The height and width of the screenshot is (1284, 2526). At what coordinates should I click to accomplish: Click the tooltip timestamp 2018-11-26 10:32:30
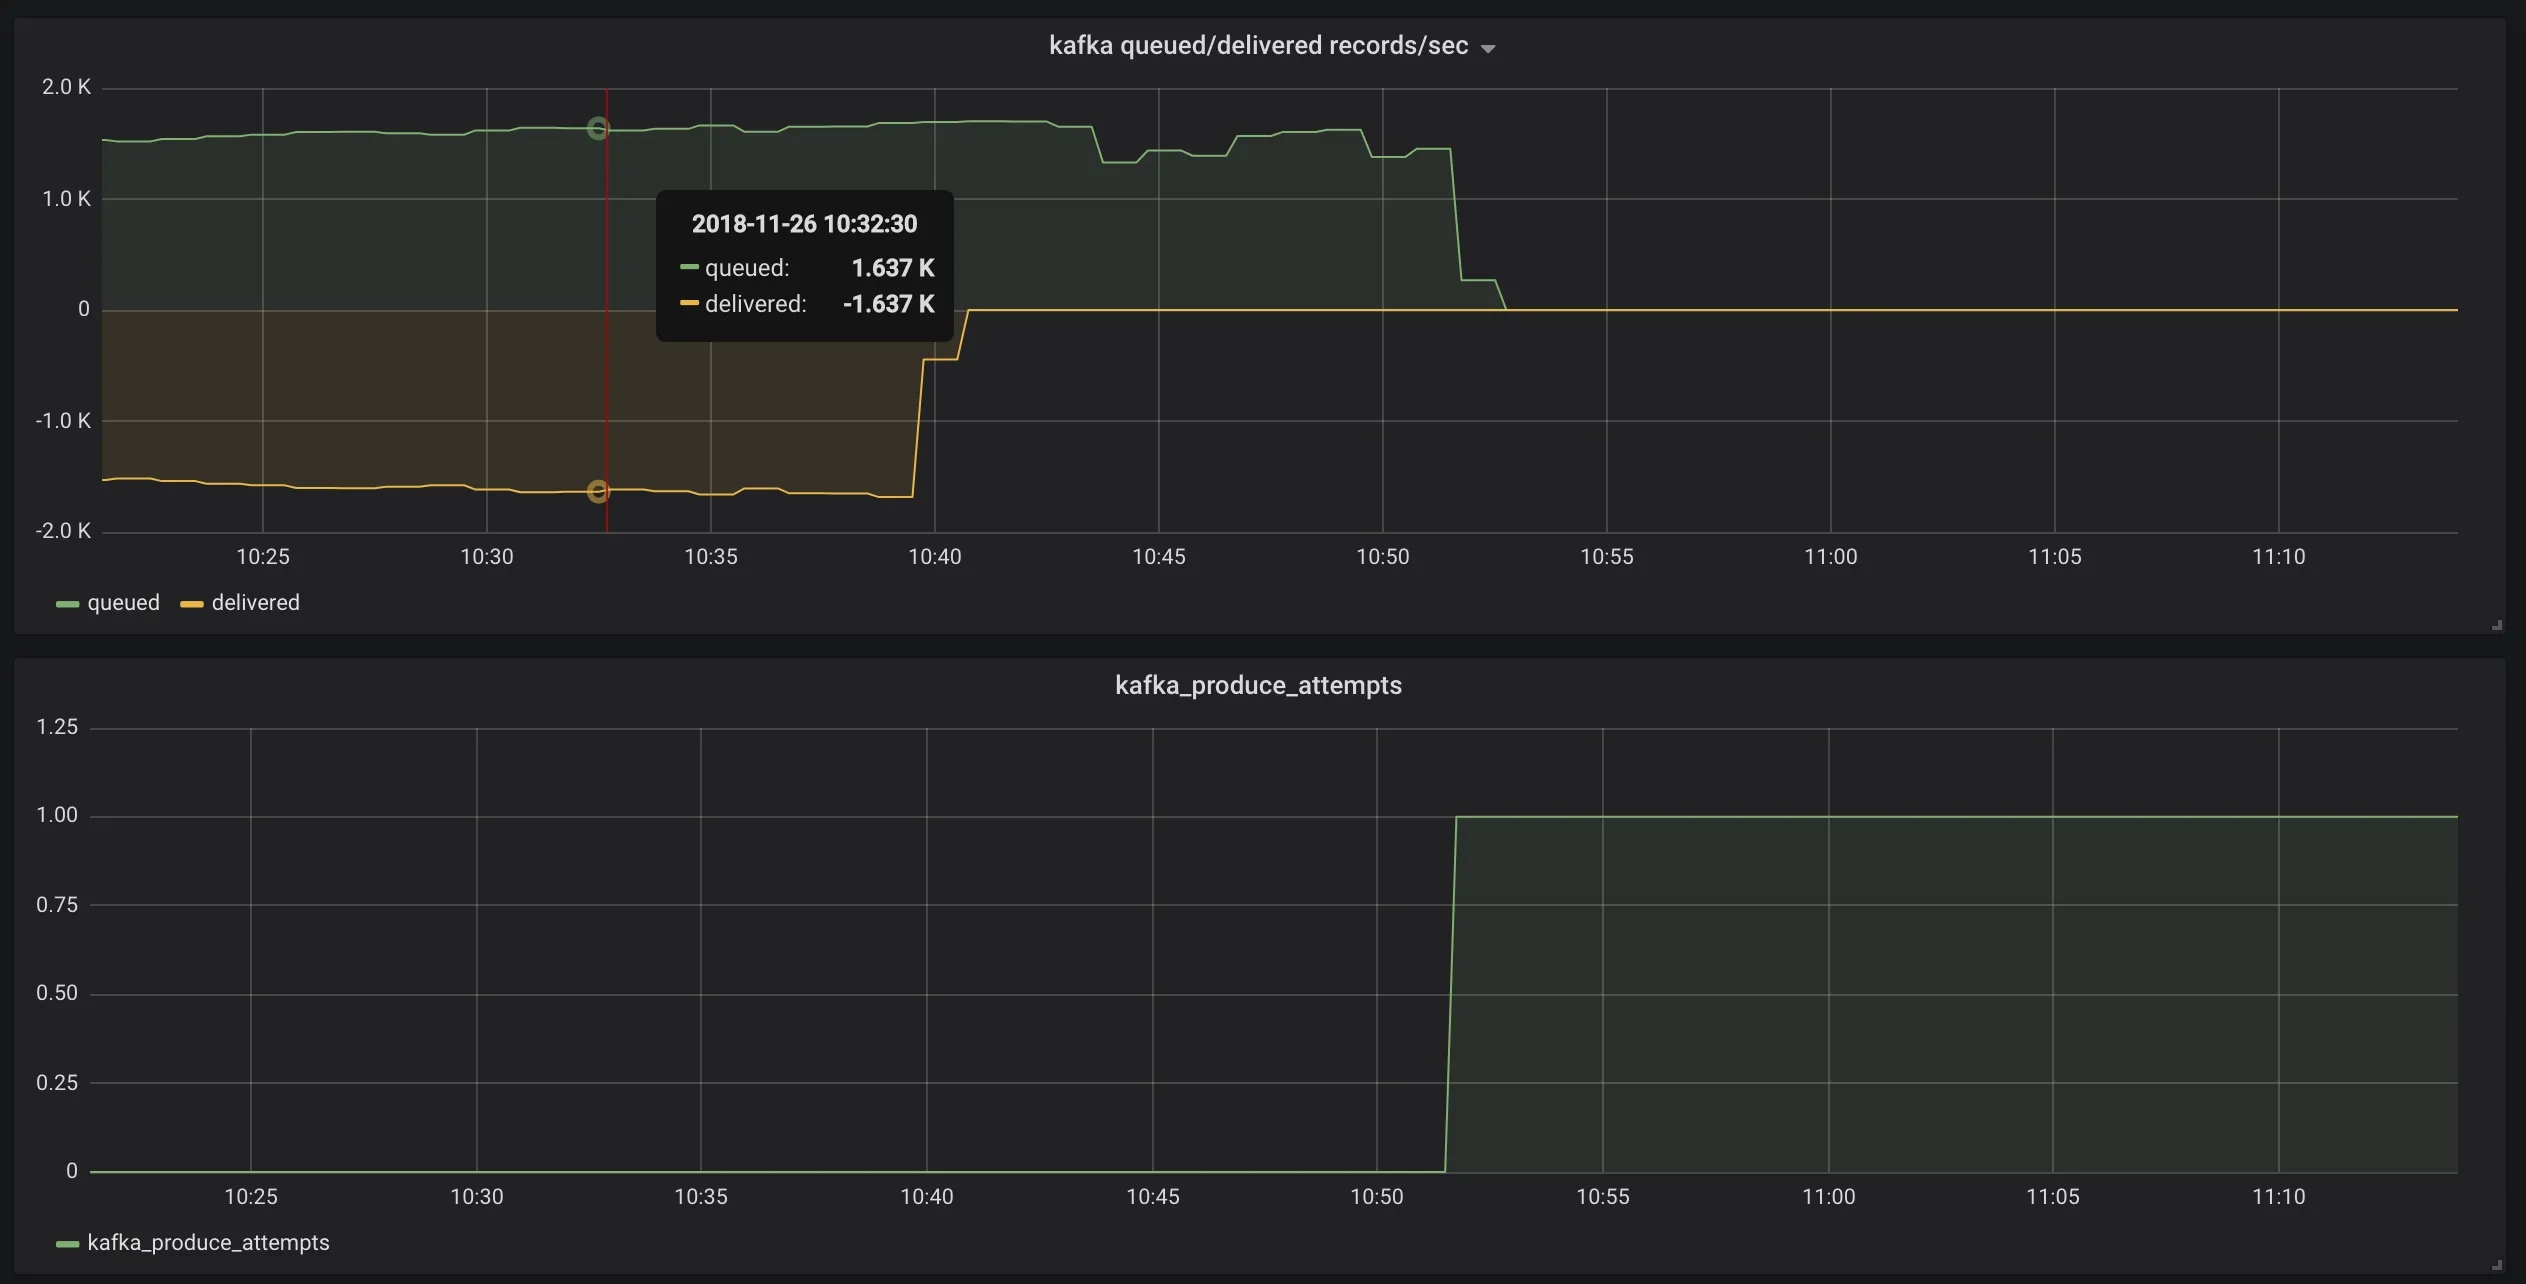pos(804,224)
